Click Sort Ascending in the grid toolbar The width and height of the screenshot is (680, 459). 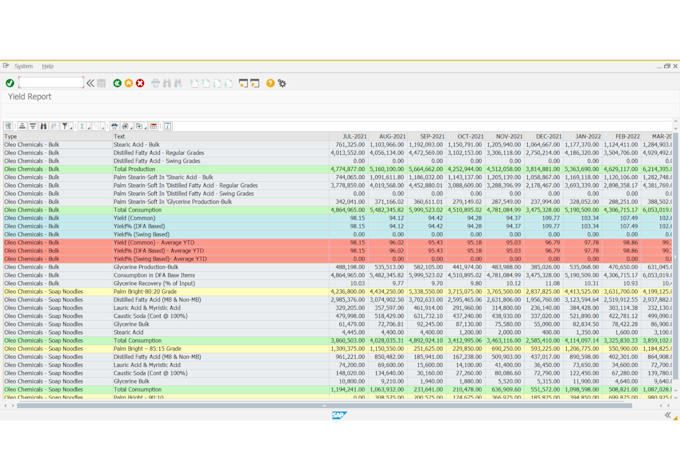point(22,126)
